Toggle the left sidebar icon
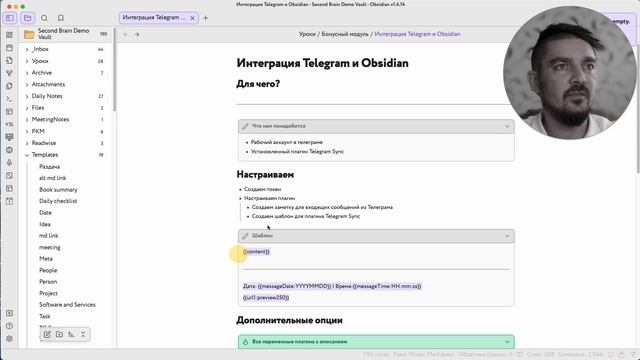Image resolution: width=640 pixels, height=360 pixels. tap(10, 18)
